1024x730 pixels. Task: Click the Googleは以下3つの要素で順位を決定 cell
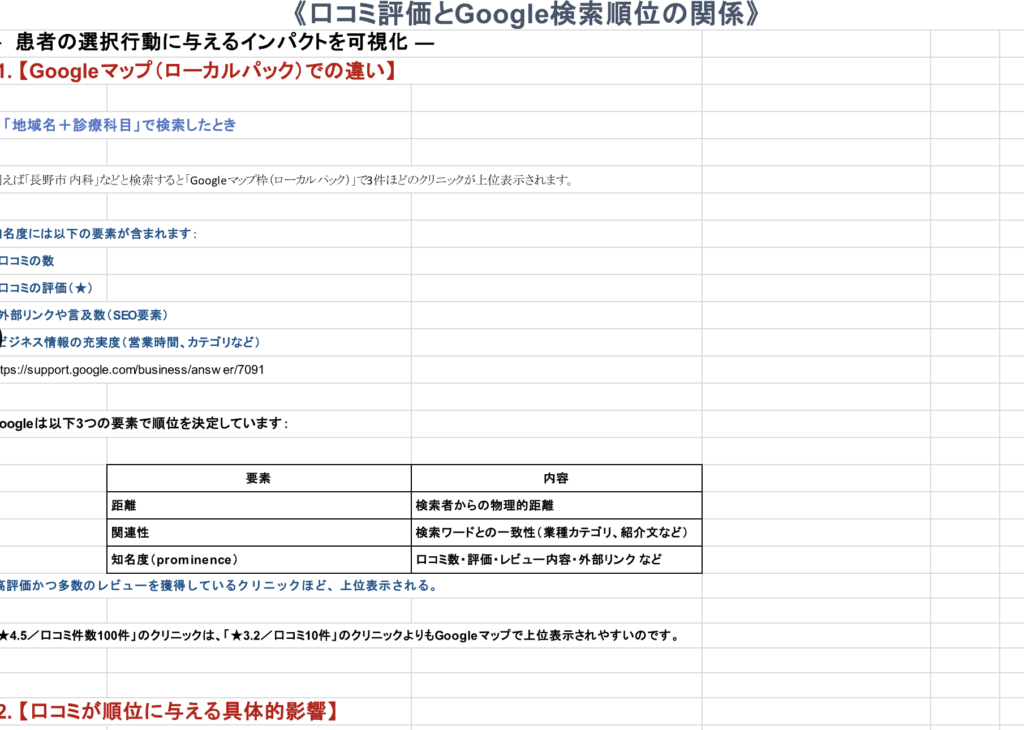pyautogui.click(x=144, y=423)
